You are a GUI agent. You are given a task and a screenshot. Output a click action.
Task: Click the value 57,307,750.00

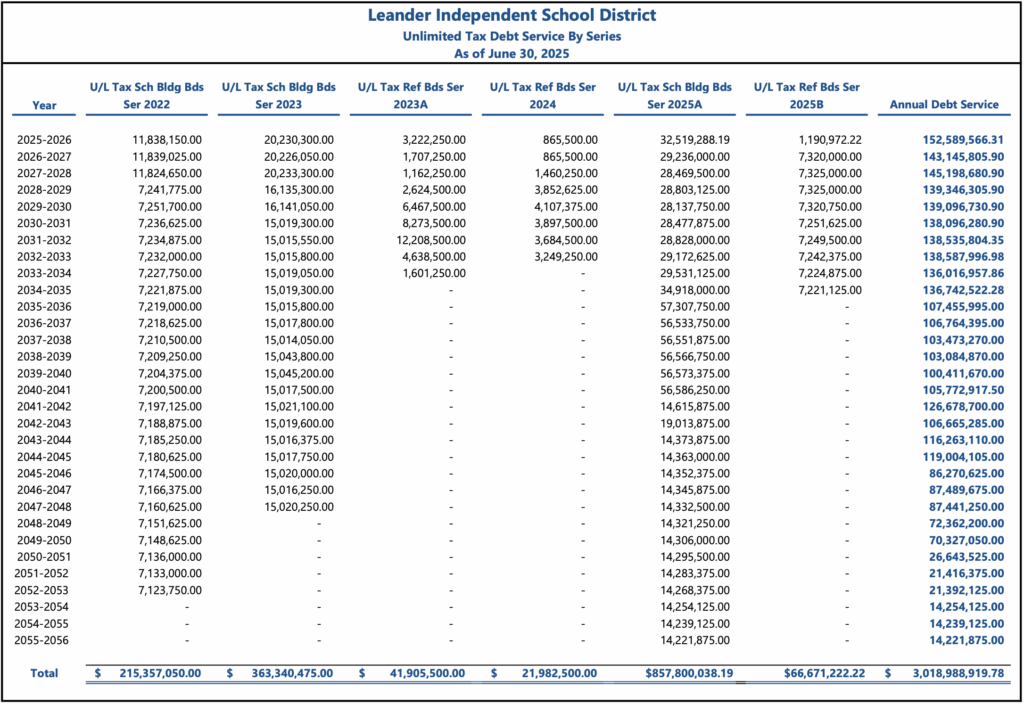pos(695,306)
